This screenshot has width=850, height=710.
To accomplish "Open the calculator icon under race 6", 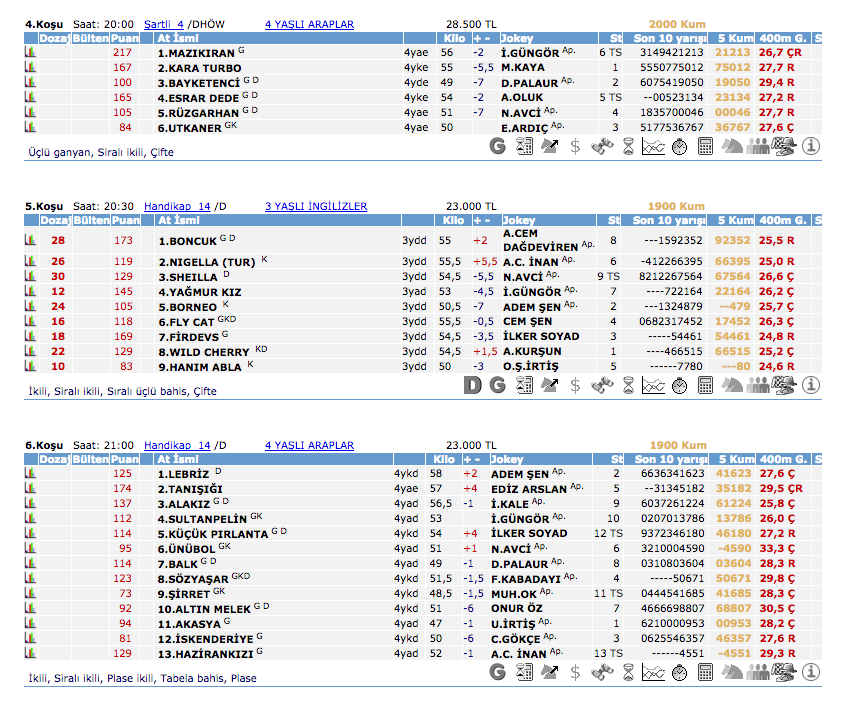I will point(705,674).
